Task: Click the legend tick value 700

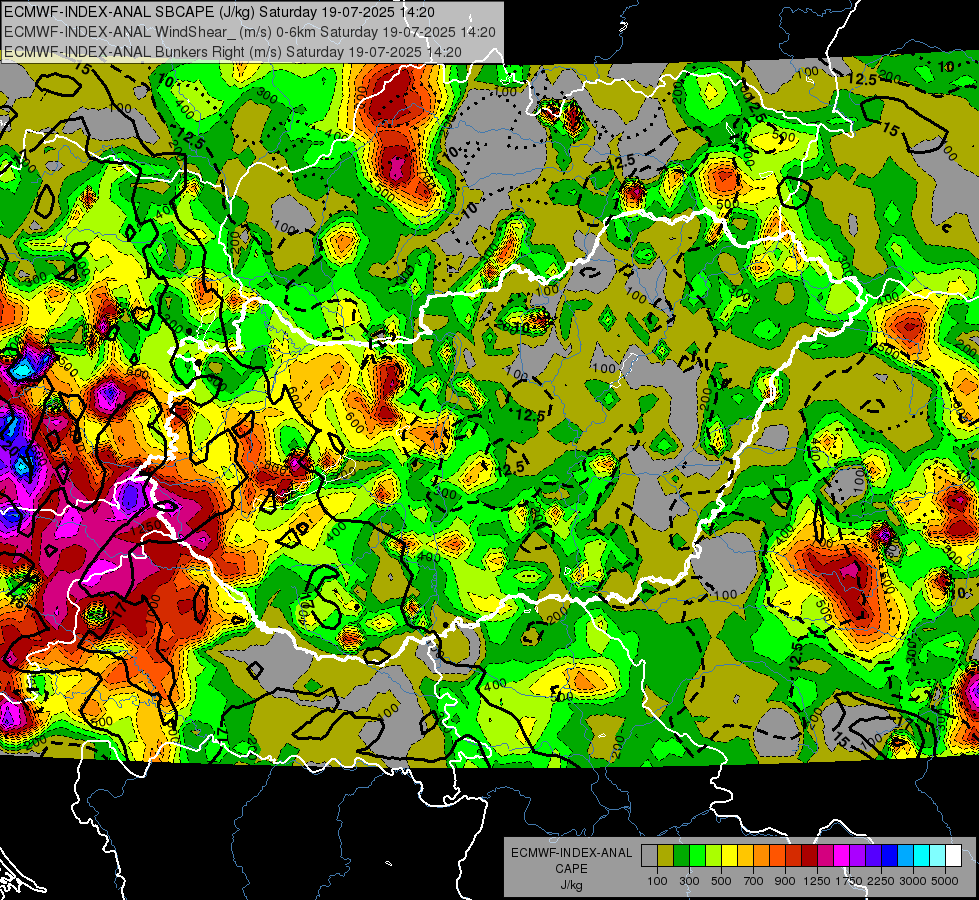Action: [754, 881]
